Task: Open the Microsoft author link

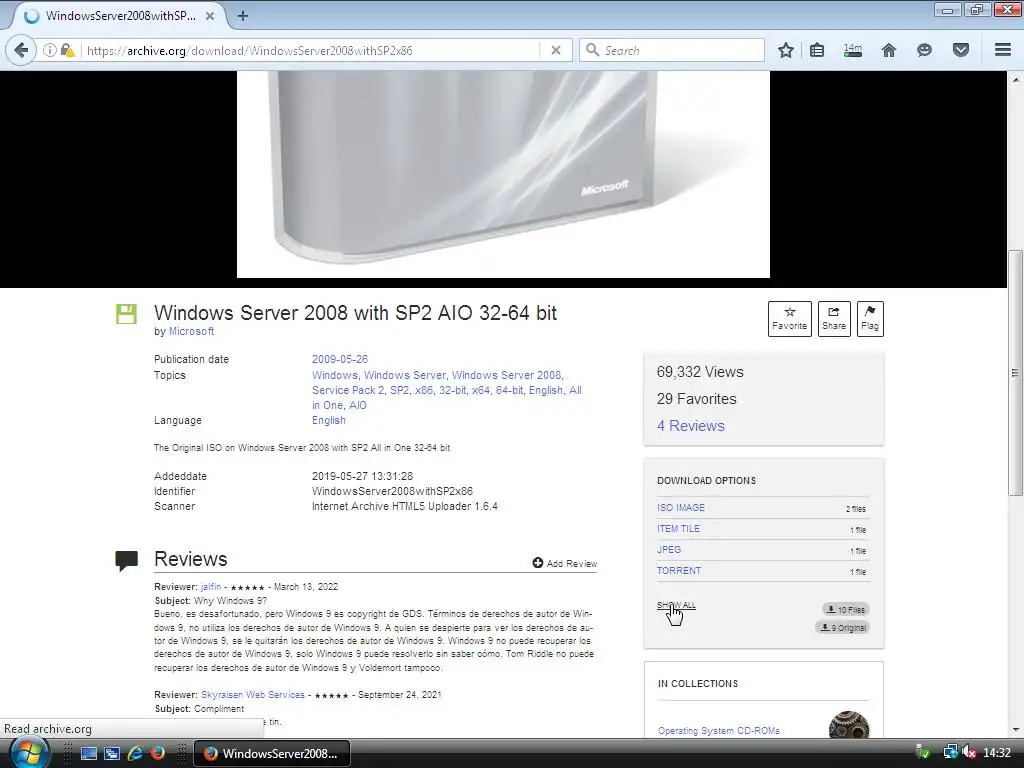Action: coord(191,331)
